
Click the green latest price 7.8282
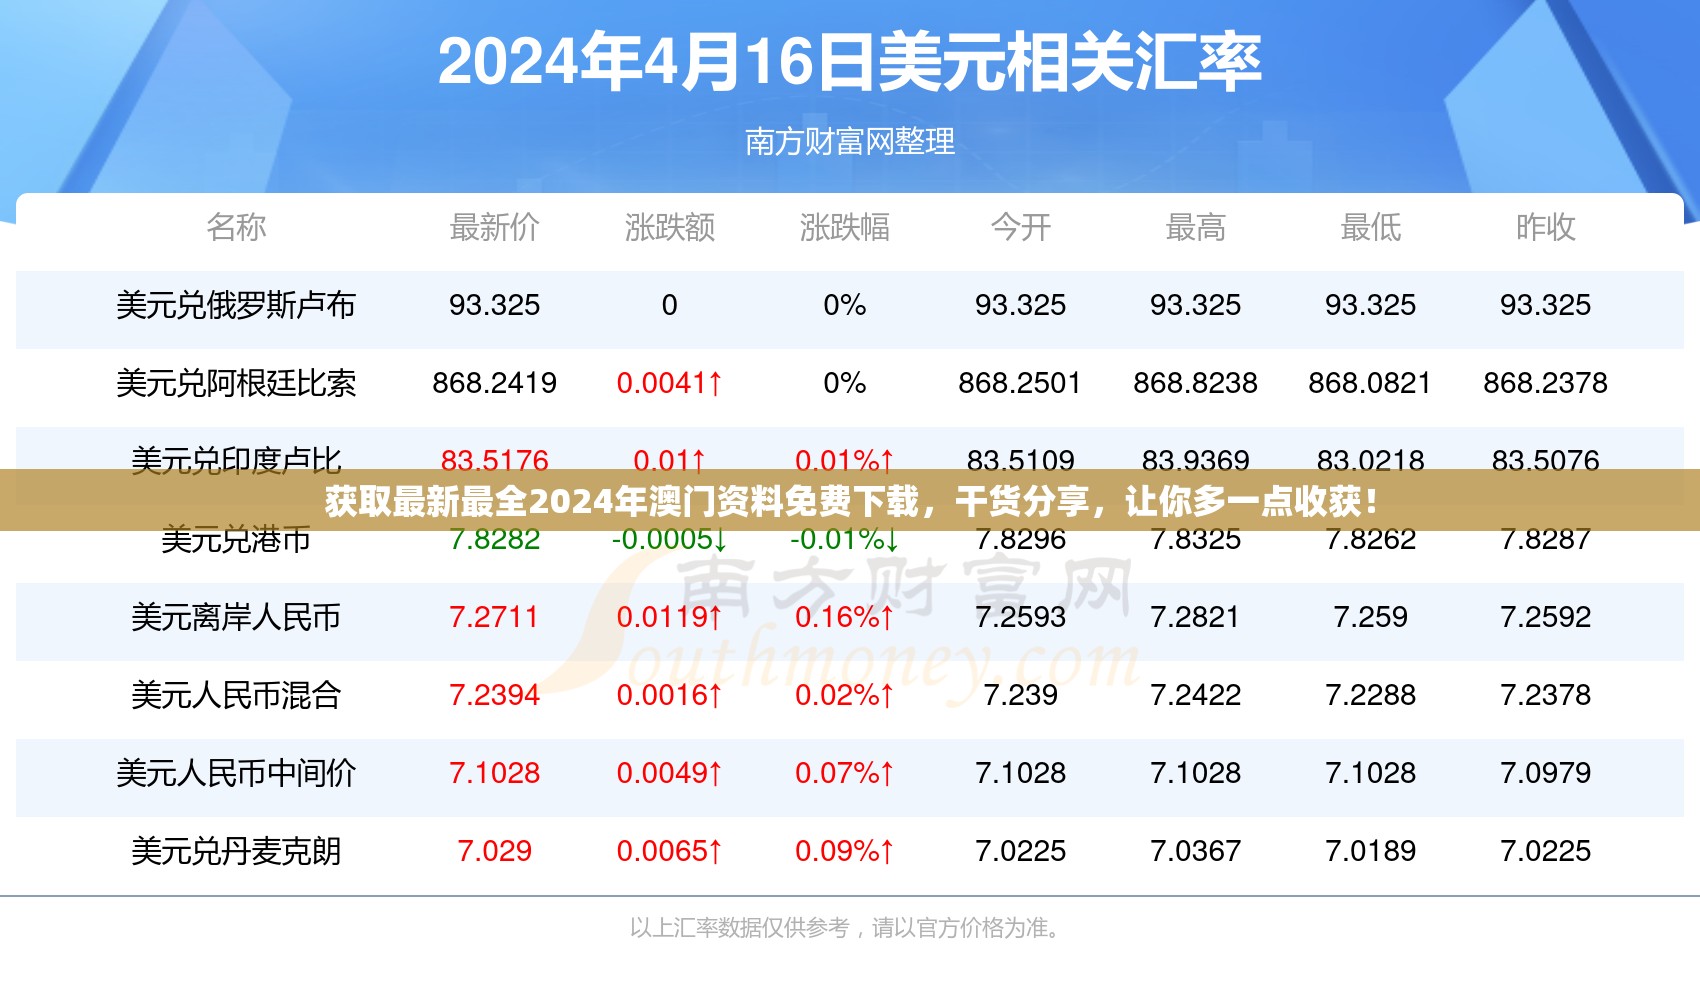pos(494,542)
